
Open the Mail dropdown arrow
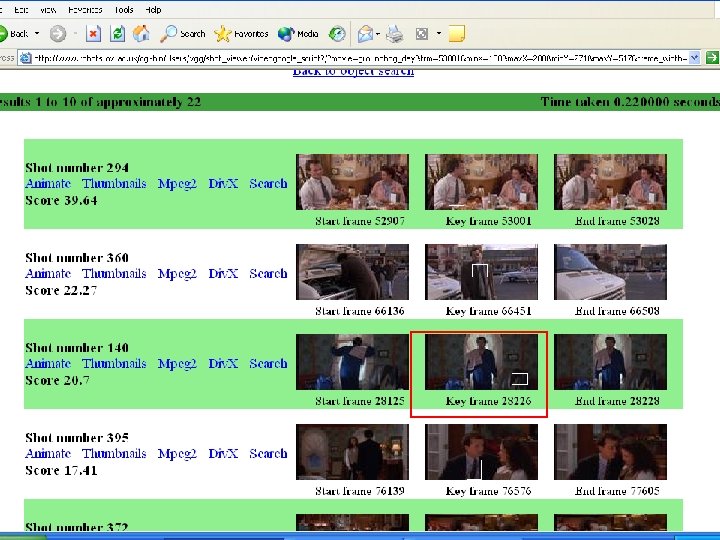pyautogui.click(x=378, y=34)
